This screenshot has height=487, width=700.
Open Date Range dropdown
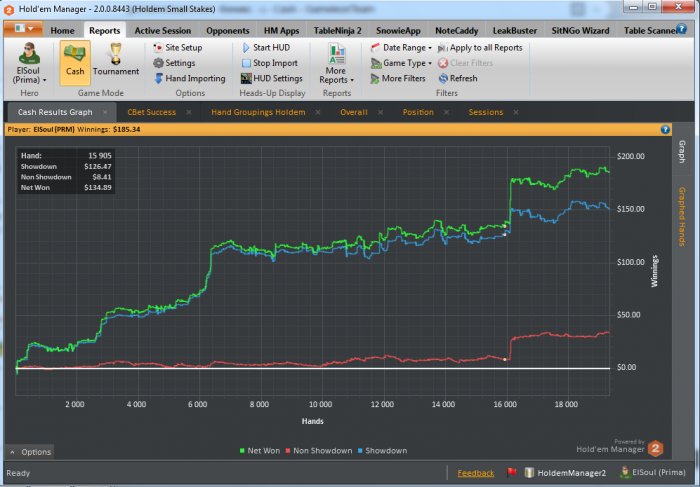coord(405,47)
